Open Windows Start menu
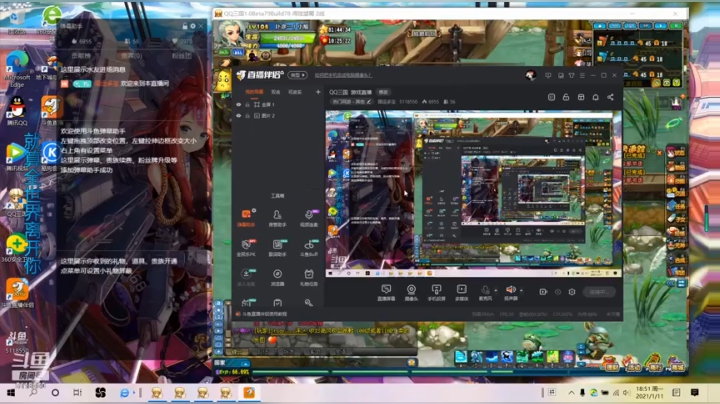Viewport: 720px width, 404px height. (11, 393)
